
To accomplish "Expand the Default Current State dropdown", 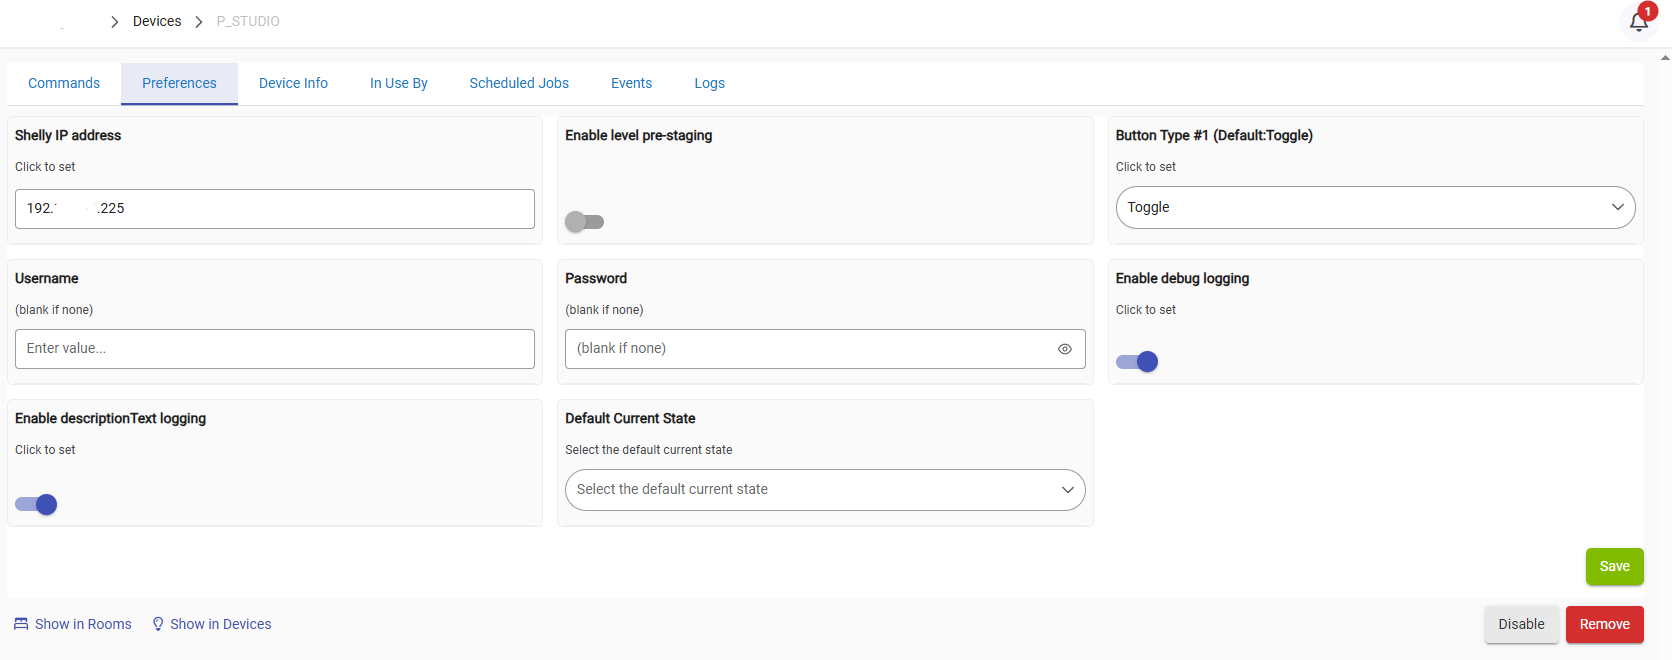I will coord(824,490).
